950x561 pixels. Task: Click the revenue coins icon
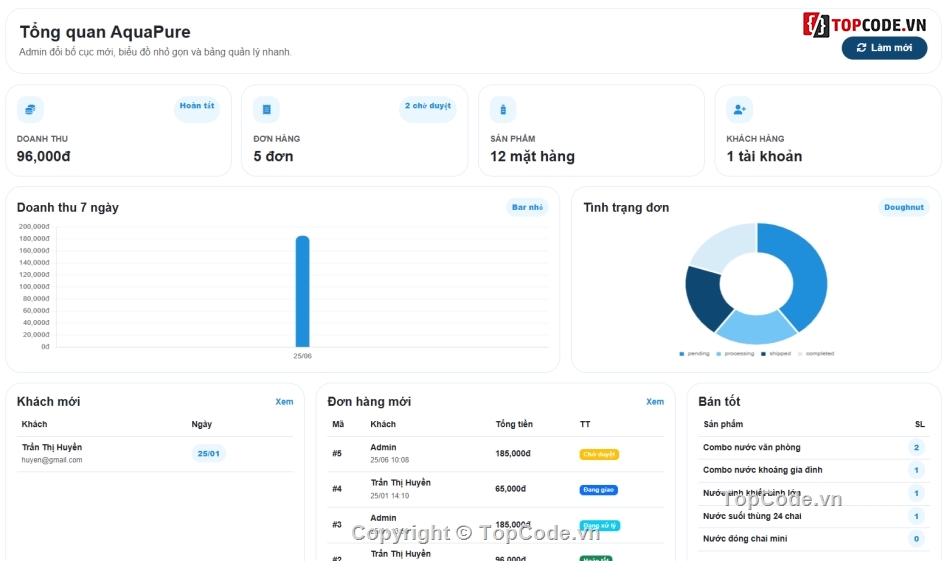[x=30, y=110]
